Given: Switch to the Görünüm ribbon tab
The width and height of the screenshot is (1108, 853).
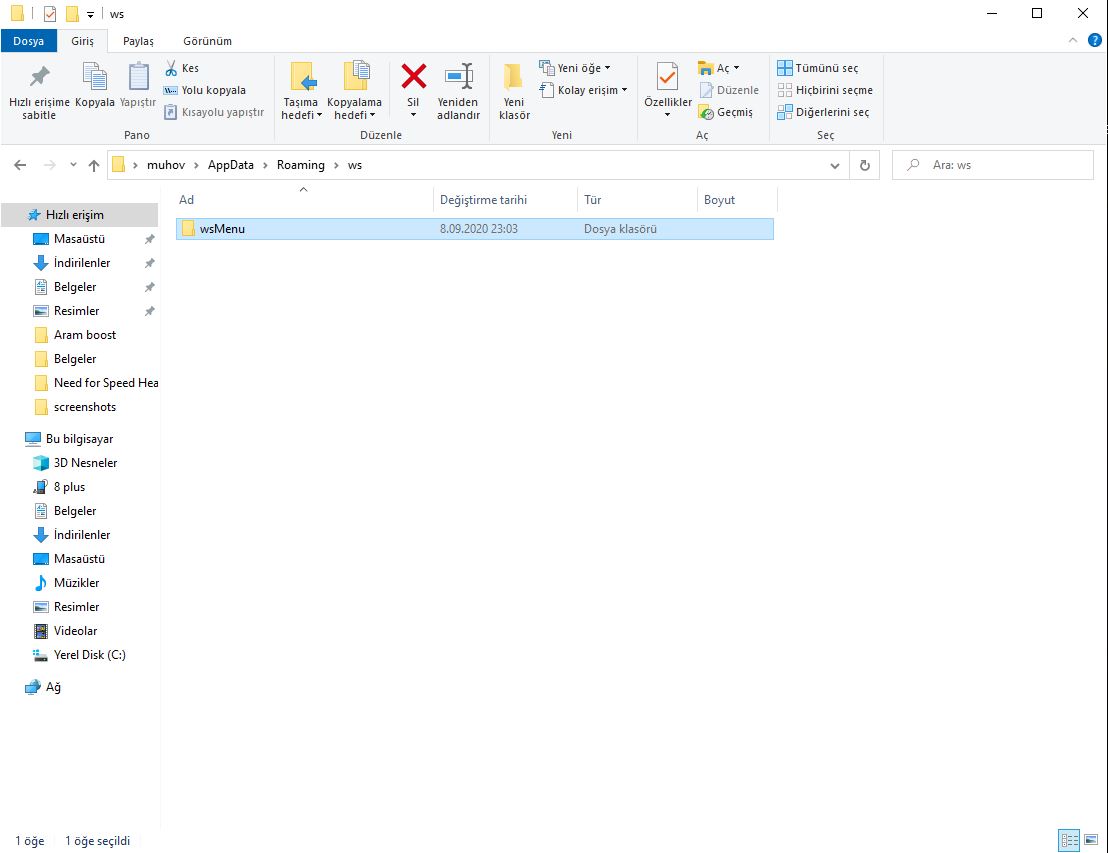Looking at the screenshot, I should [207, 41].
